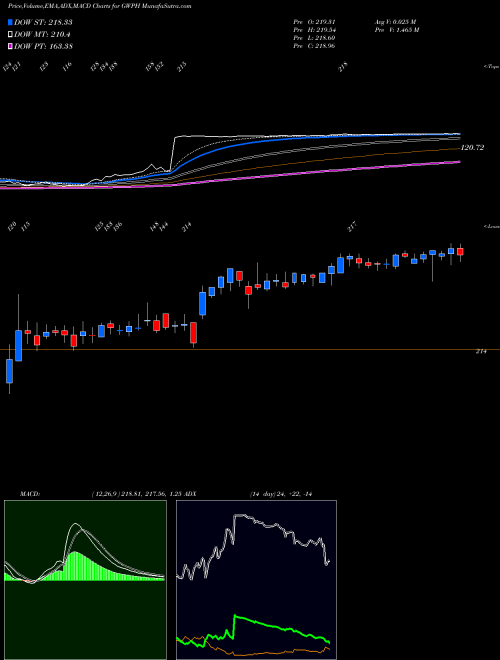This screenshot has width=500, height=660.
Task: Open the MACD indicator chart panel
Action: click(x=85, y=580)
